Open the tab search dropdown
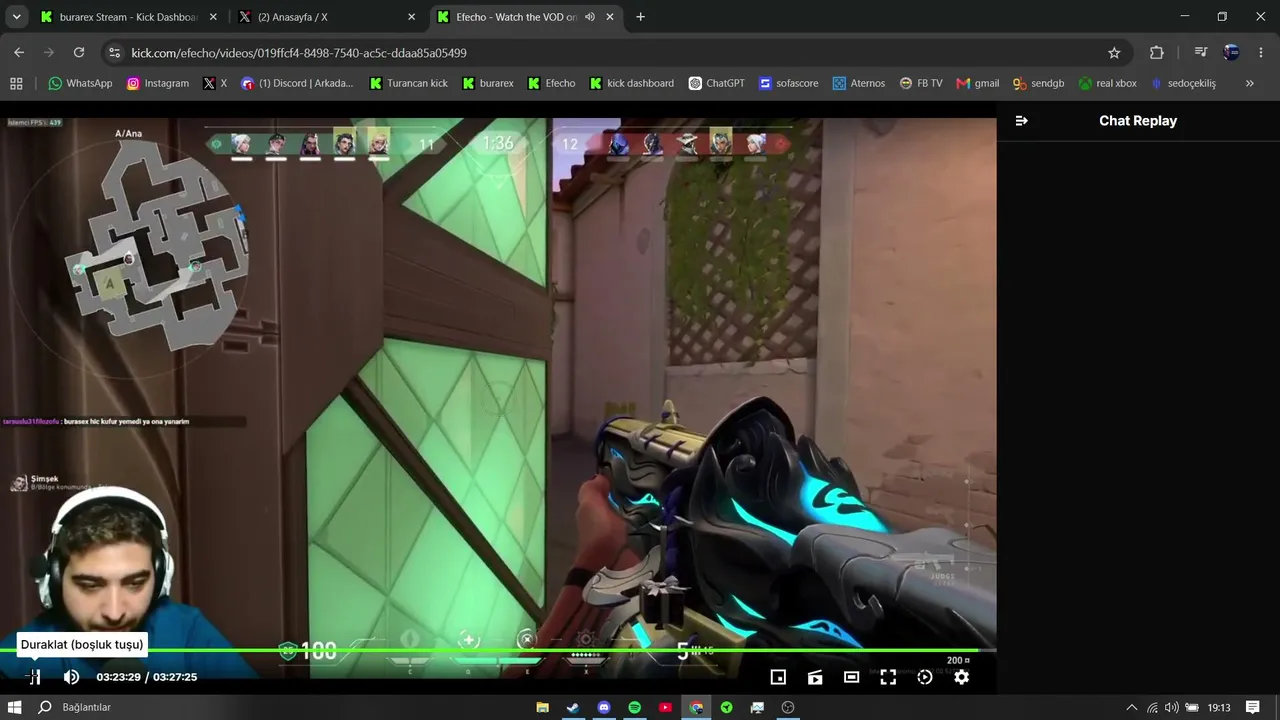The width and height of the screenshot is (1280, 720). pos(16,17)
